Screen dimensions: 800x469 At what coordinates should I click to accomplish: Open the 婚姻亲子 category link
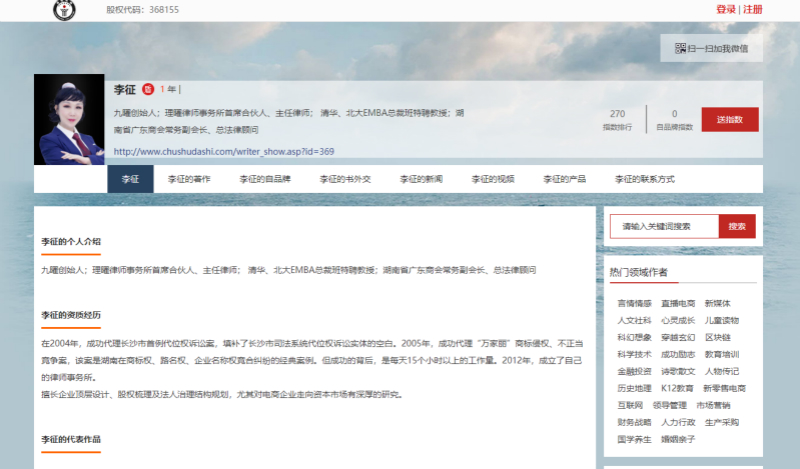coord(677,439)
